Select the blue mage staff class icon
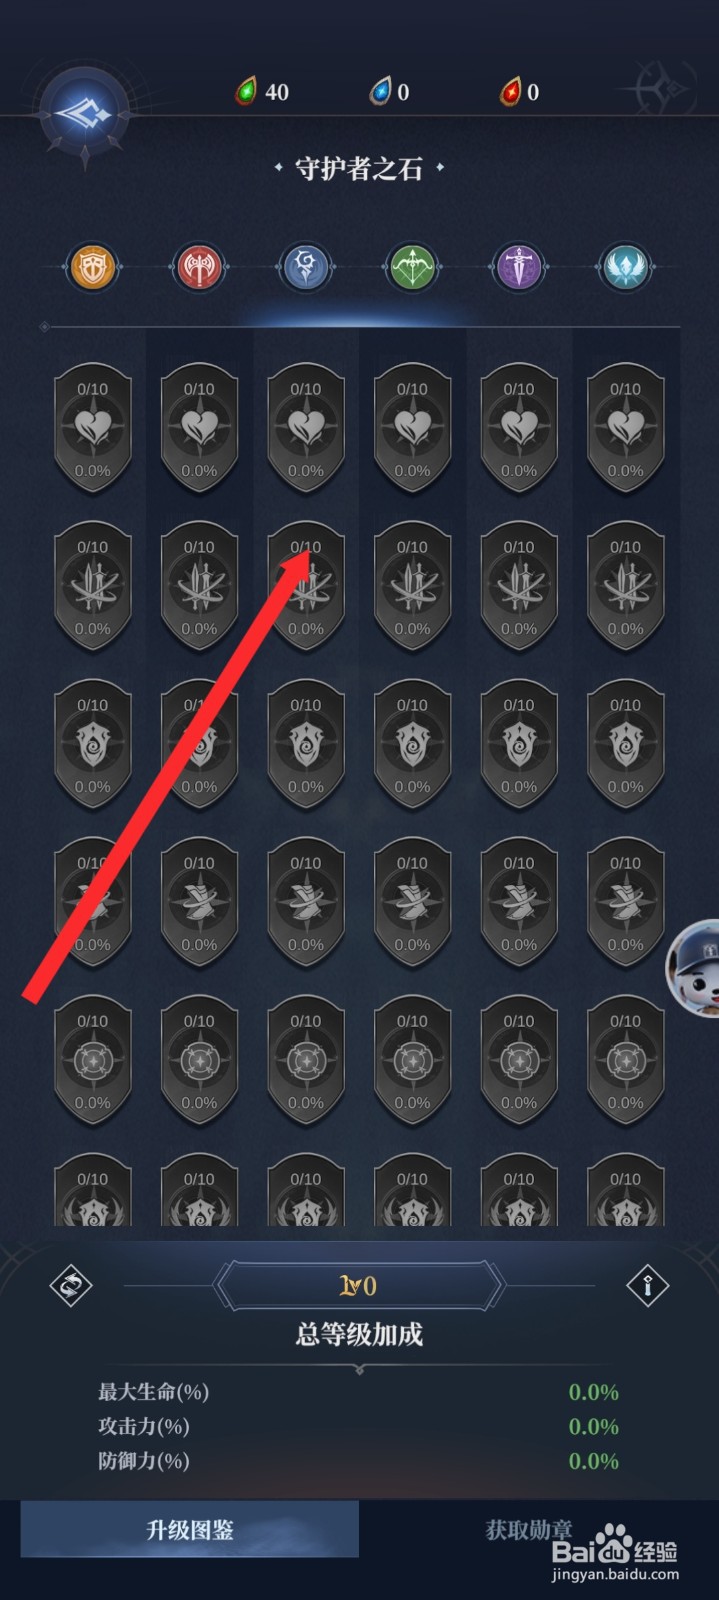 click(306, 267)
